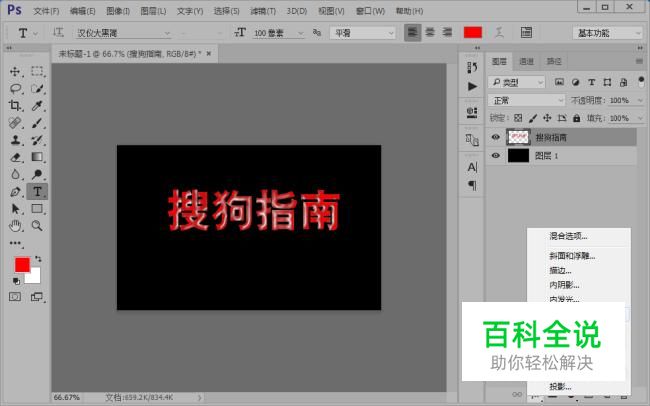
Task: Open blend mode dropdown 正常
Action: [x=526, y=100]
